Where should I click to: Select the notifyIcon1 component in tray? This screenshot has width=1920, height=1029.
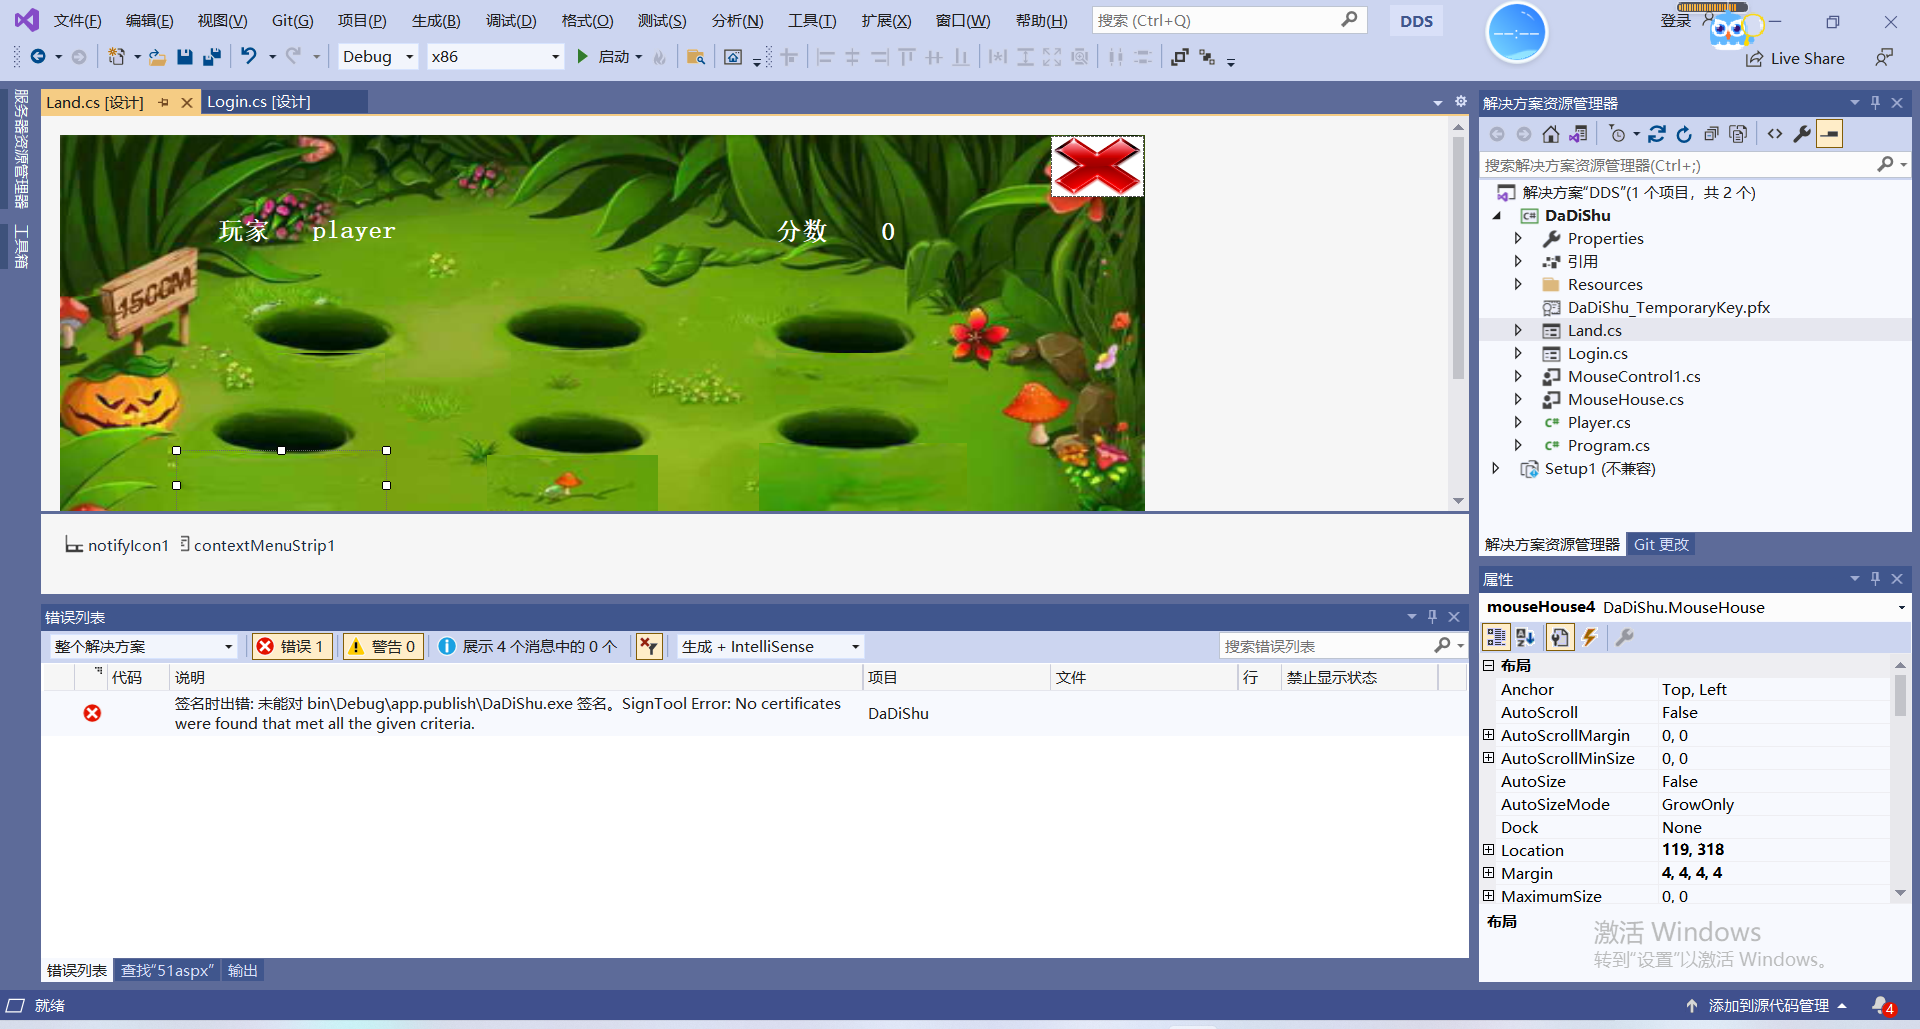pyautogui.click(x=117, y=545)
